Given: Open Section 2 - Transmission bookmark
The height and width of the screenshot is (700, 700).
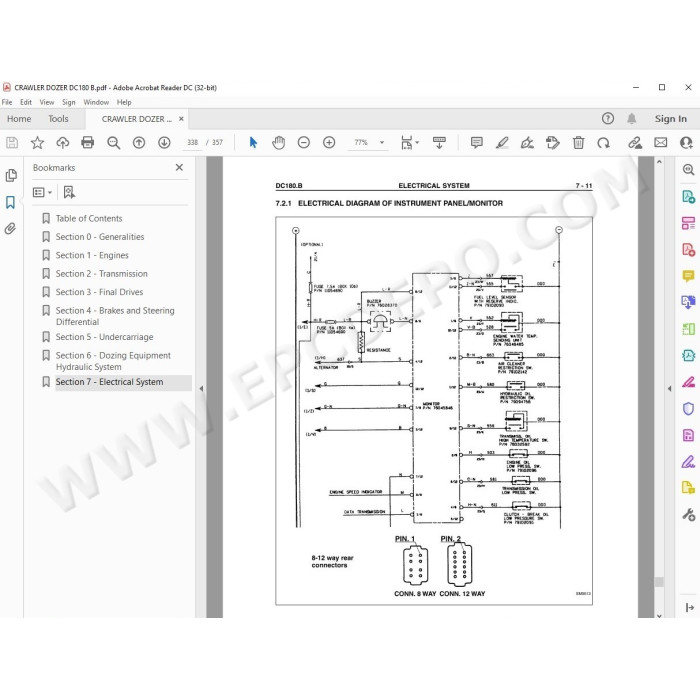Looking at the screenshot, I should tap(101, 274).
